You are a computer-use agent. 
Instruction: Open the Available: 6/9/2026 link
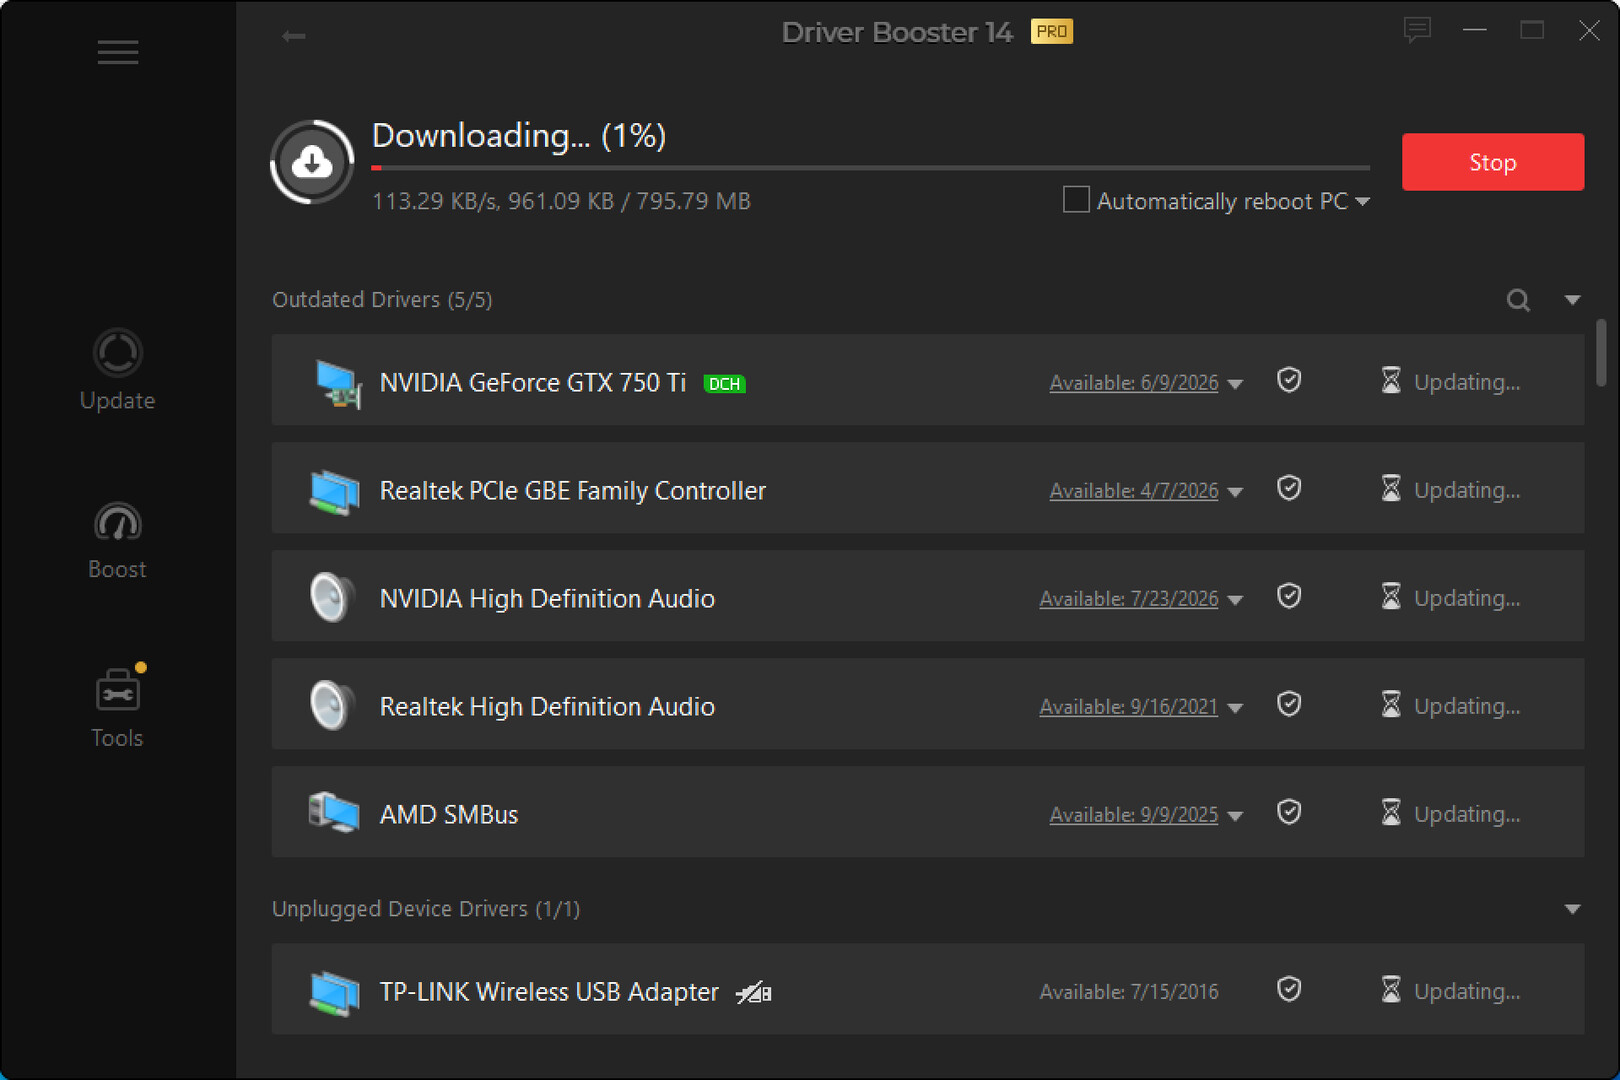pyautogui.click(x=1134, y=383)
